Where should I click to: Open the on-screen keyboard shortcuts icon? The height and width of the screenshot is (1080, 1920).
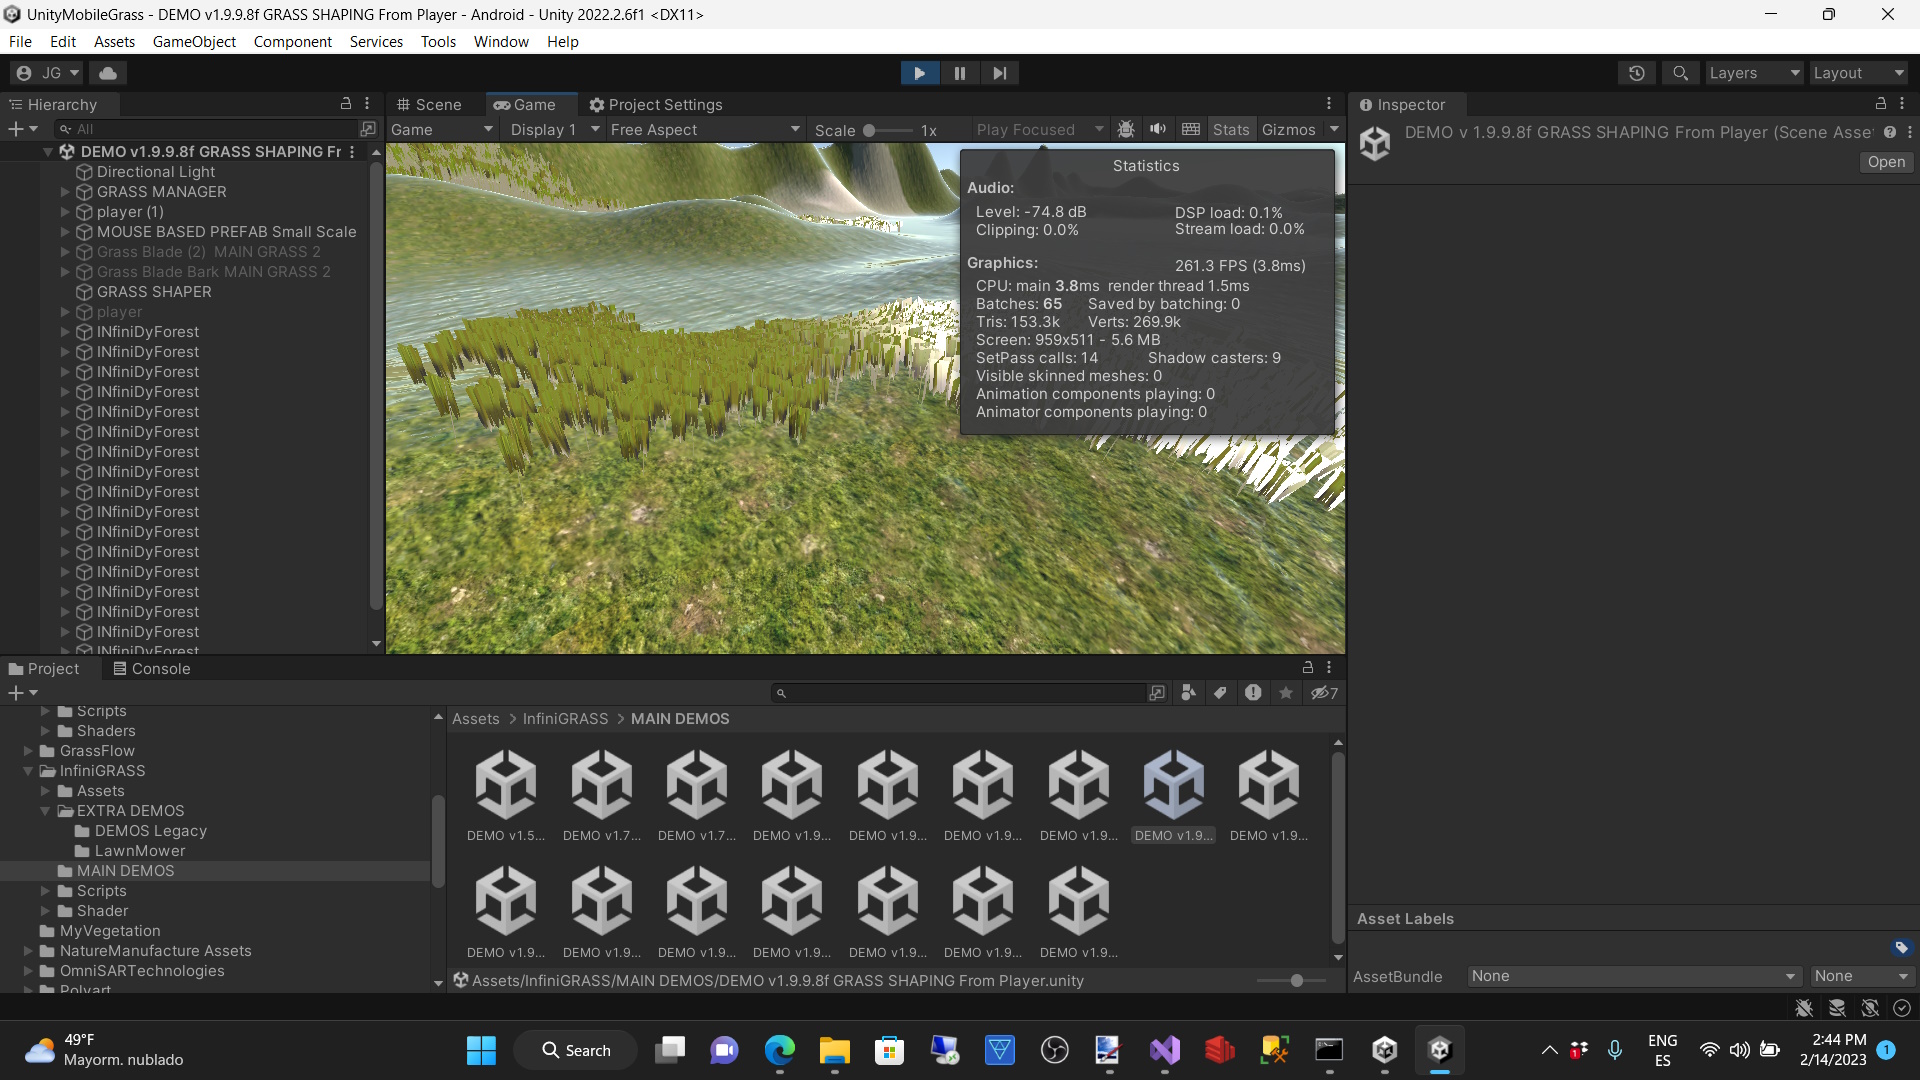pos(1191,129)
